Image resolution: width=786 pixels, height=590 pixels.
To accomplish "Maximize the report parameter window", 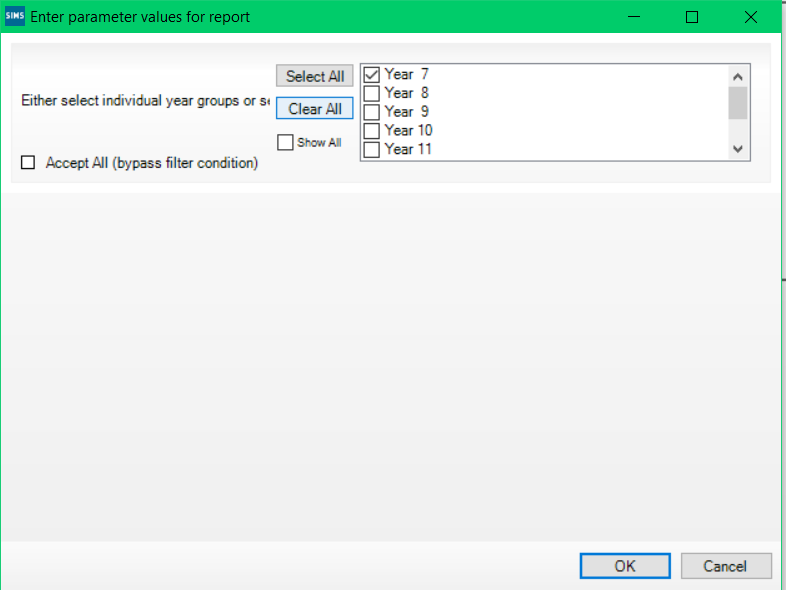I will pos(692,17).
